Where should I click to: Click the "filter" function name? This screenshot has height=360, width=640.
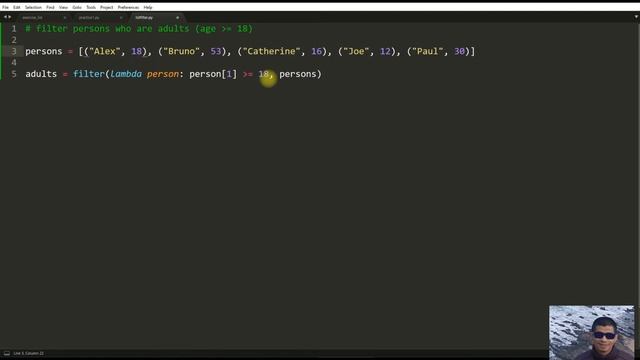pos(89,74)
